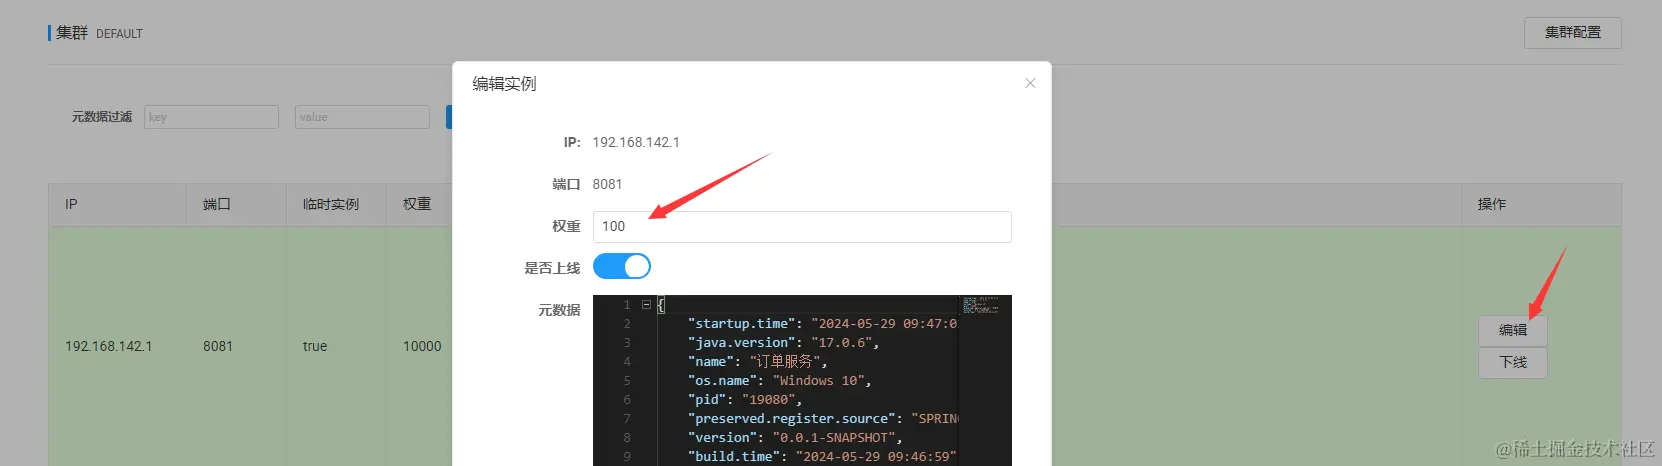The image size is (1662, 466).
Task: Click the code editor minimap
Action: coord(985,305)
